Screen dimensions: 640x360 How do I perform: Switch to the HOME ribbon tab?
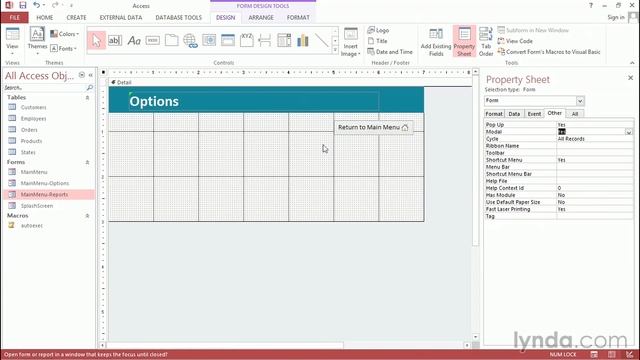point(44,18)
